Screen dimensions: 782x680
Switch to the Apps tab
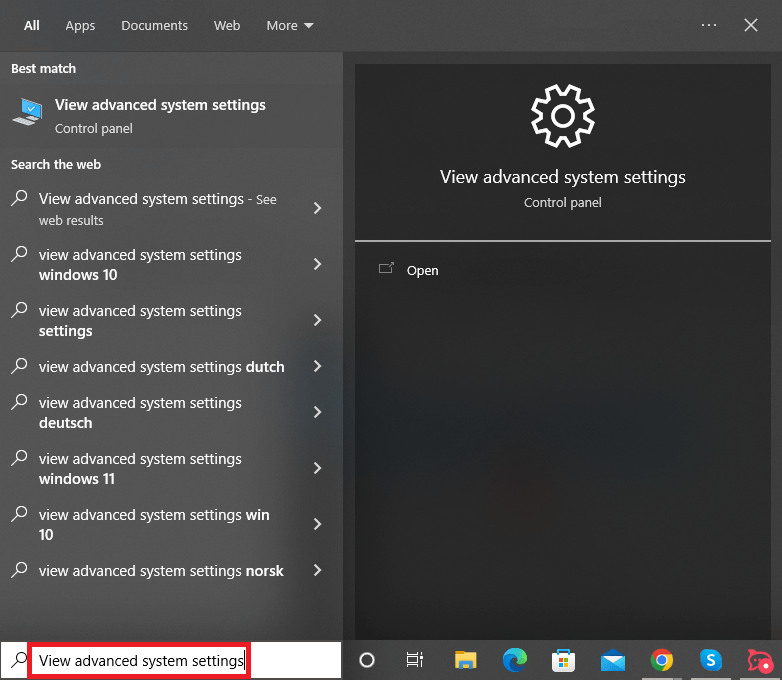pyautogui.click(x=80, y=25)
